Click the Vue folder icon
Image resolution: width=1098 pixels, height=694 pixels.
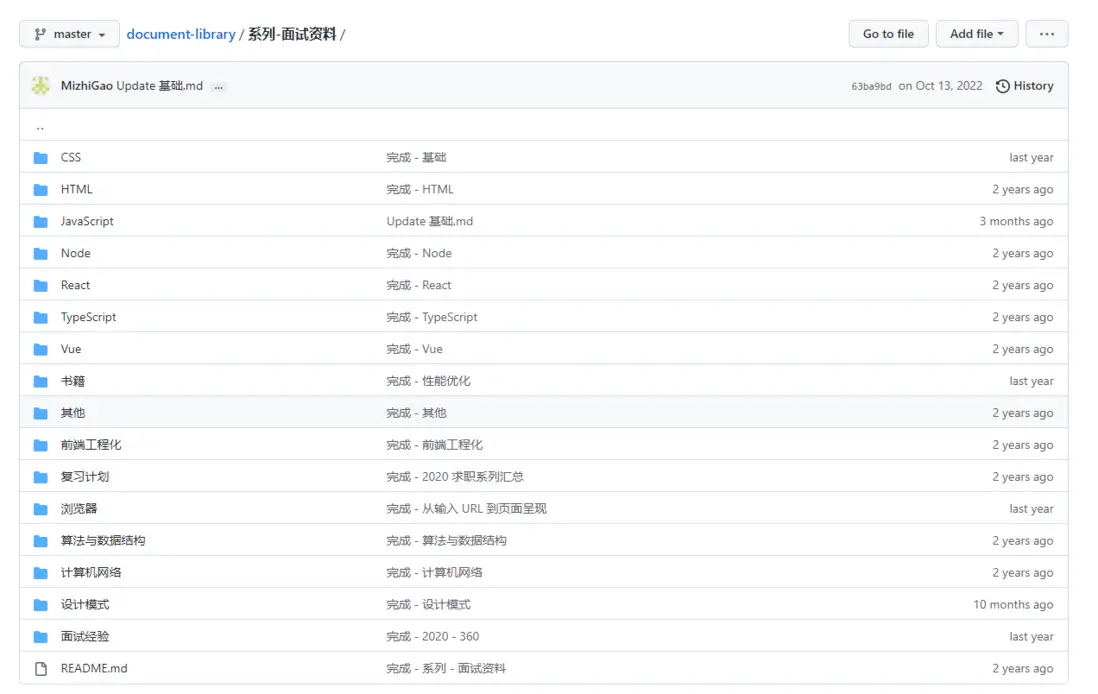tap(41, 349)
